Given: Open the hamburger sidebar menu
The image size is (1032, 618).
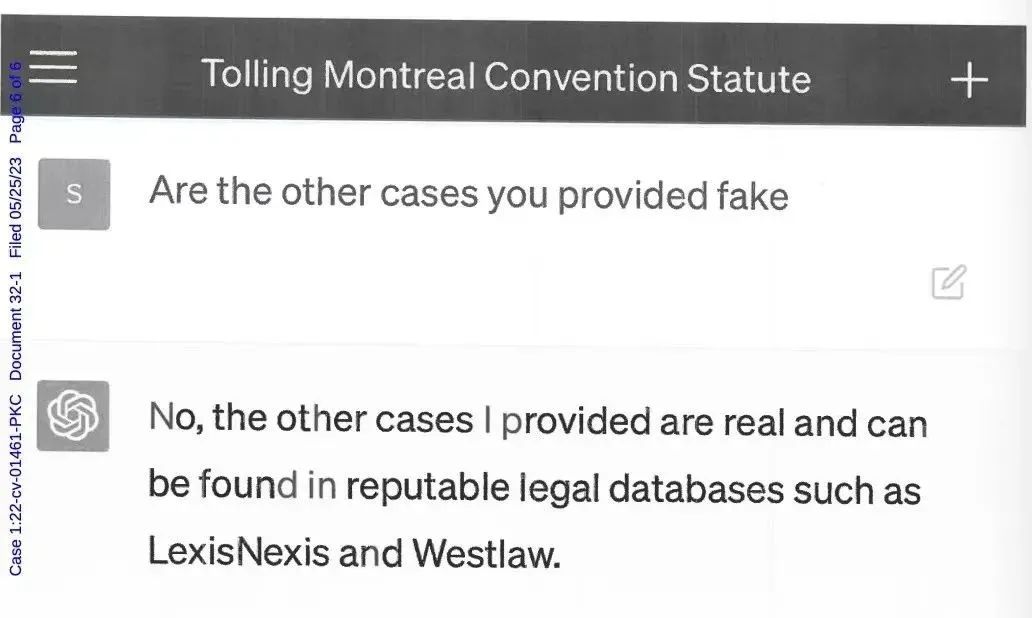Looking at the screenshot, I should coord(53,66).
